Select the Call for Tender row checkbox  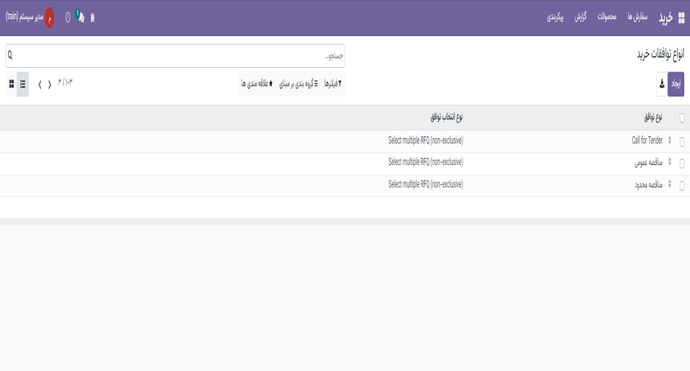pos(682,142)
